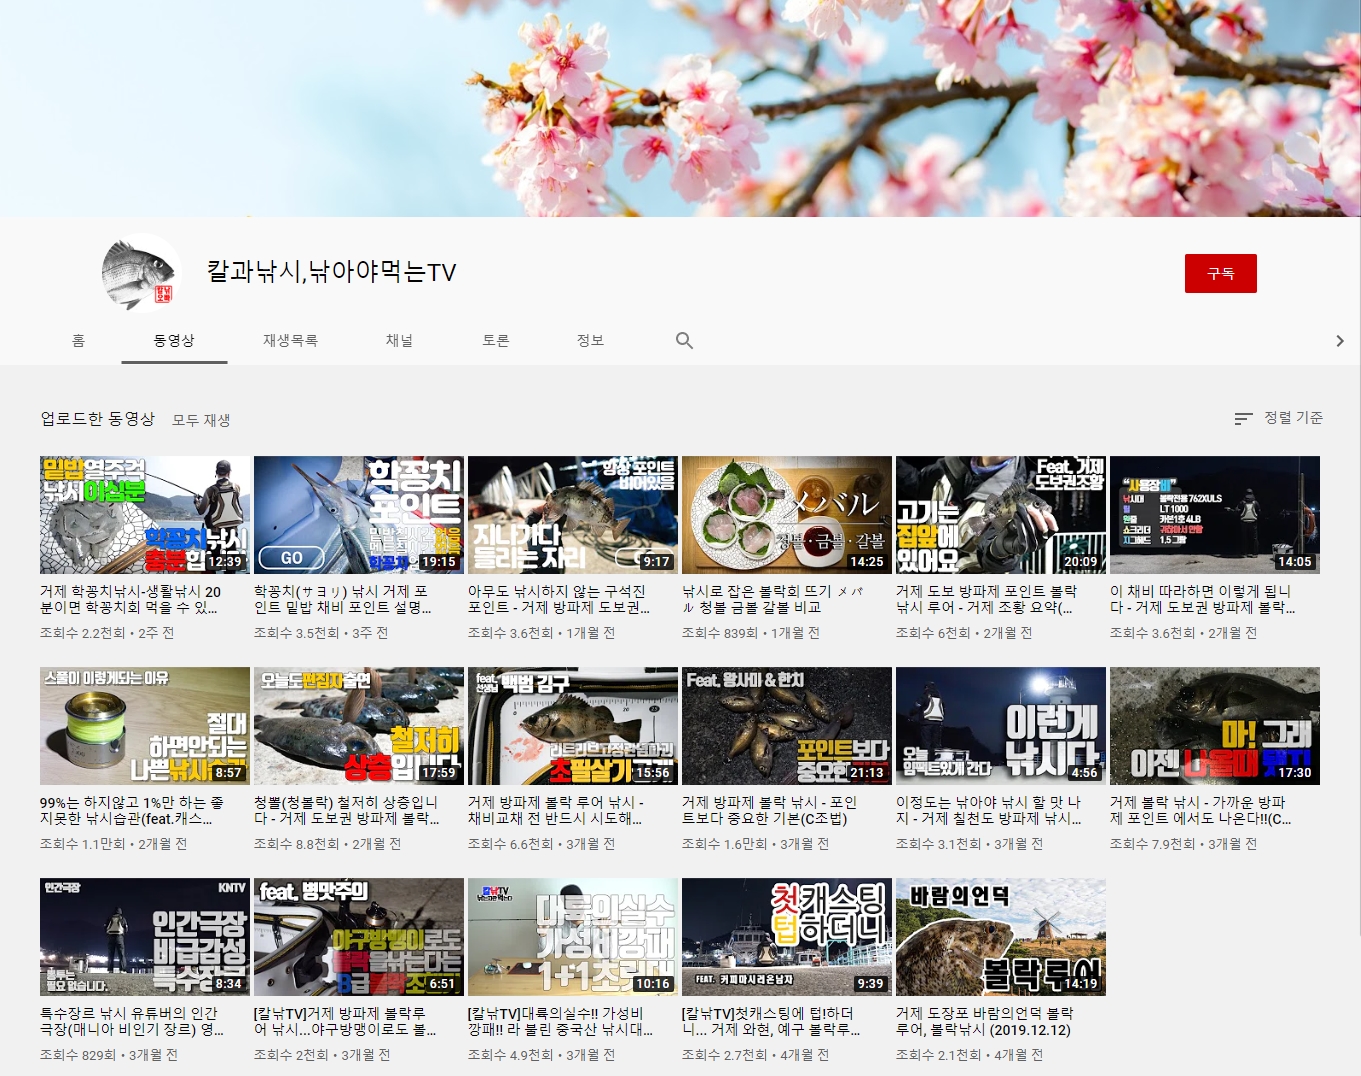Go to the 채널 tab
This screenshot has height=1076, width=1361.
pos(399,341)
